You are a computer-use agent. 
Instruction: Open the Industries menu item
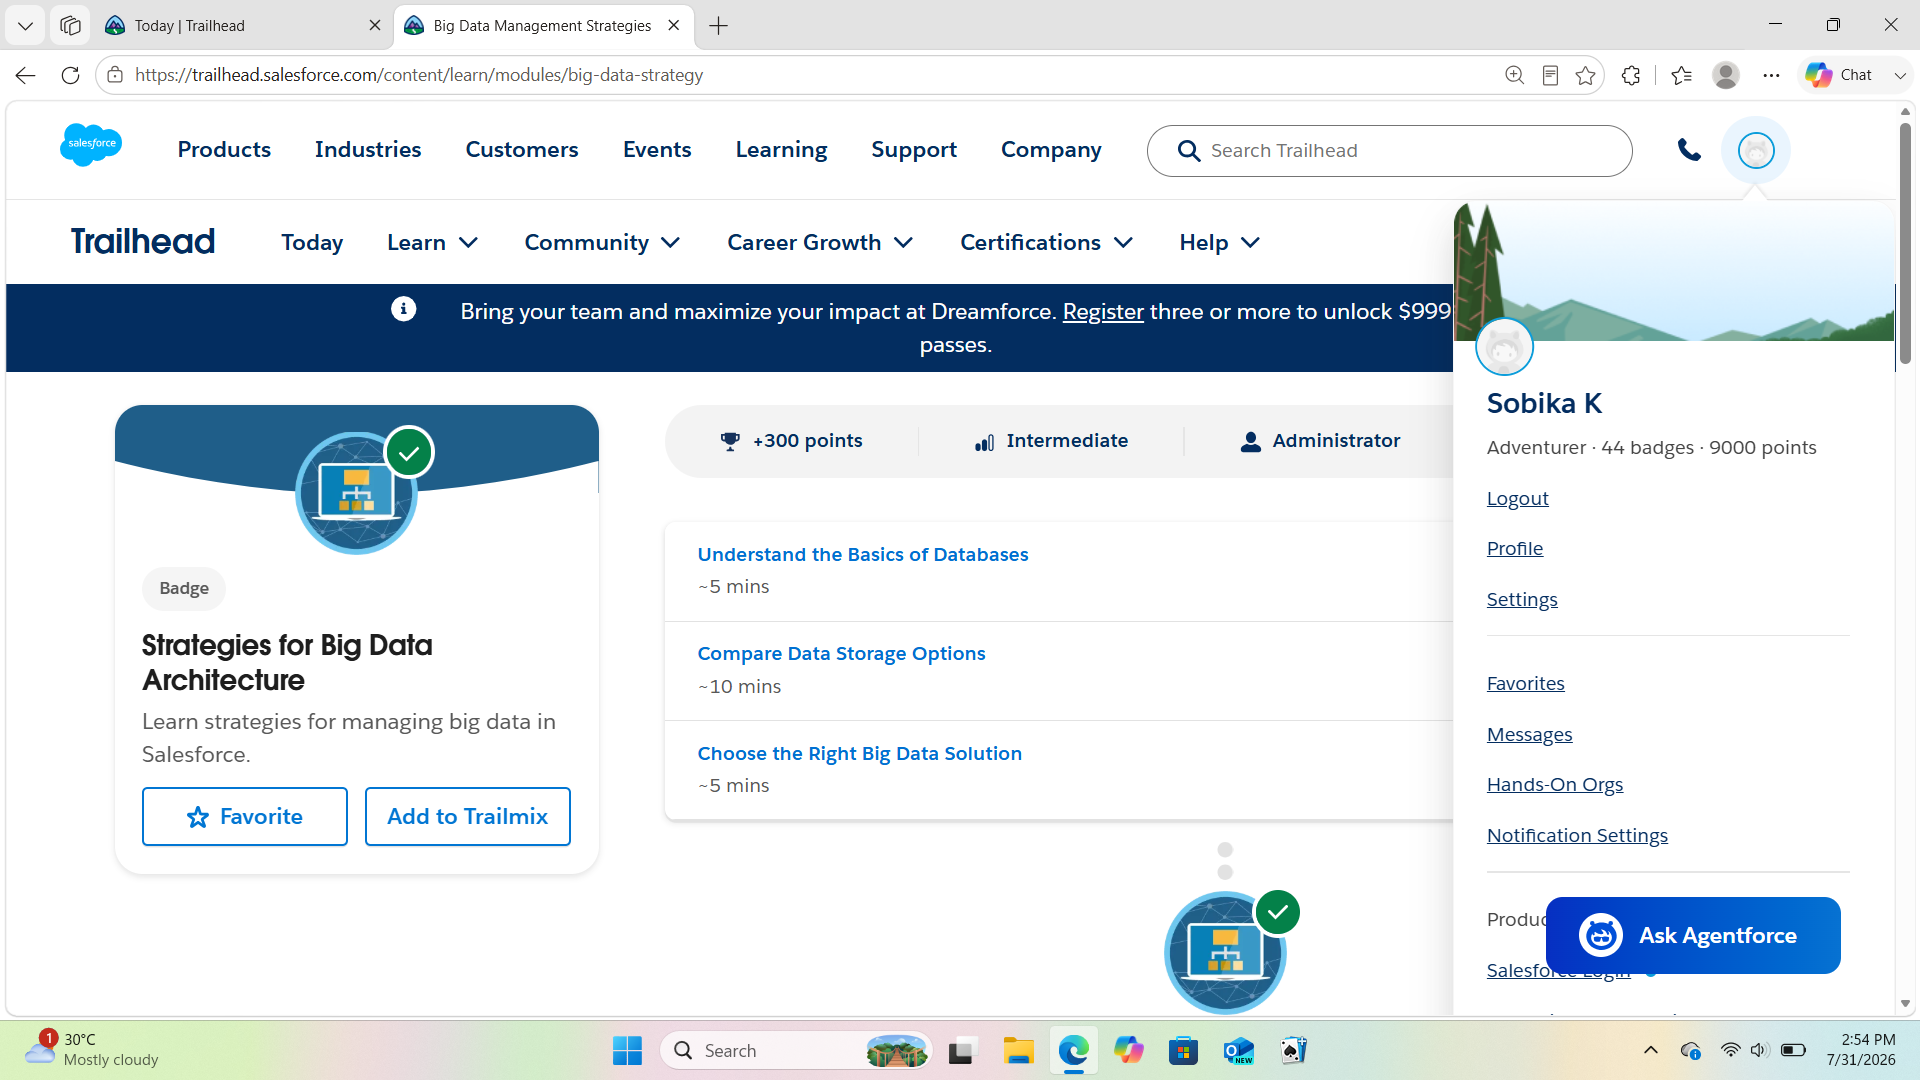pos(368,149)
